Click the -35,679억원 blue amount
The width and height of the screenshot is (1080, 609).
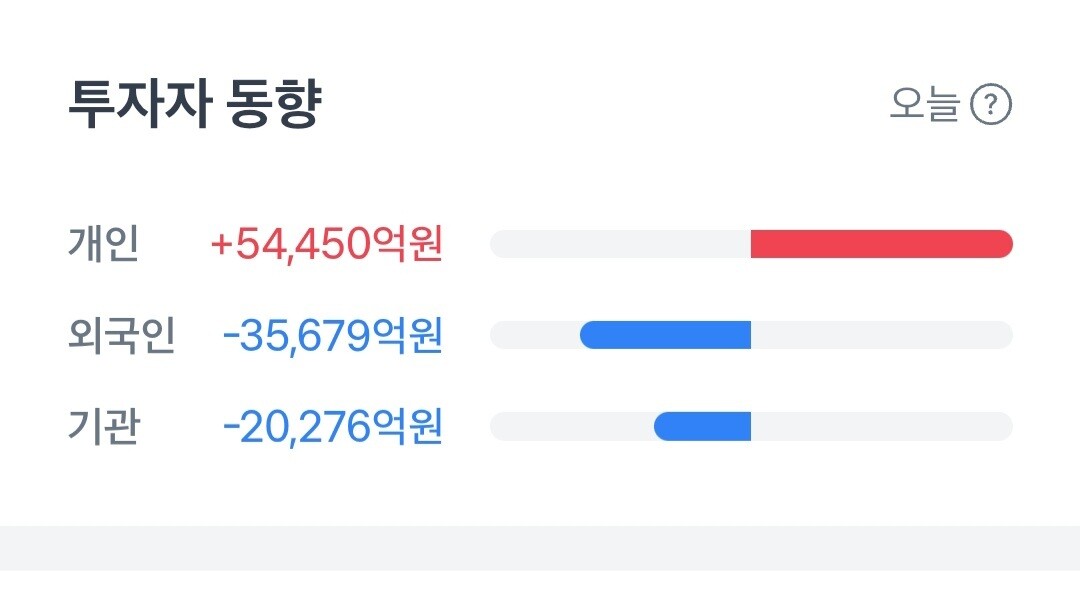(x=333, y=336)
